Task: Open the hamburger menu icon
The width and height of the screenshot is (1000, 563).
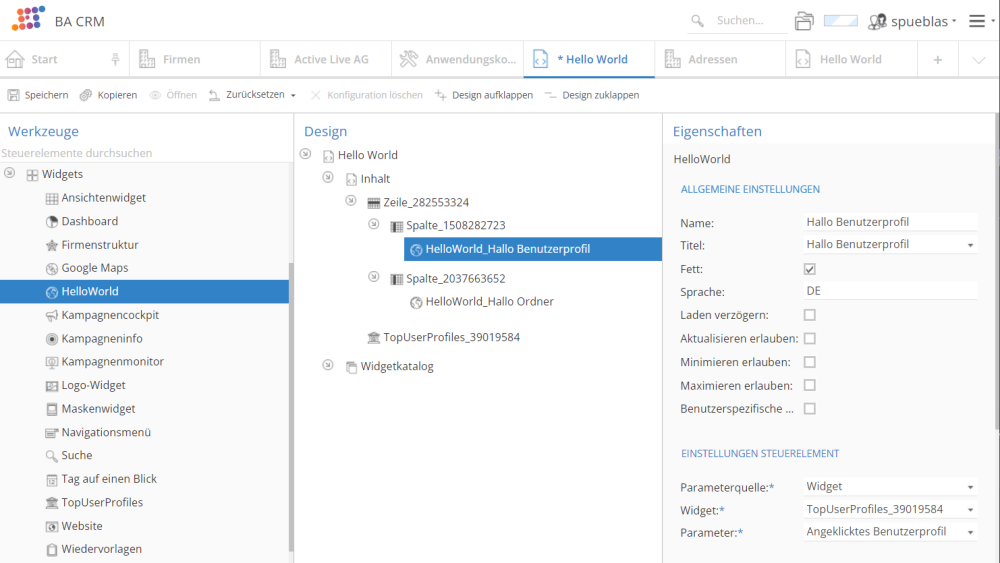Action: (x=977, y=21)
